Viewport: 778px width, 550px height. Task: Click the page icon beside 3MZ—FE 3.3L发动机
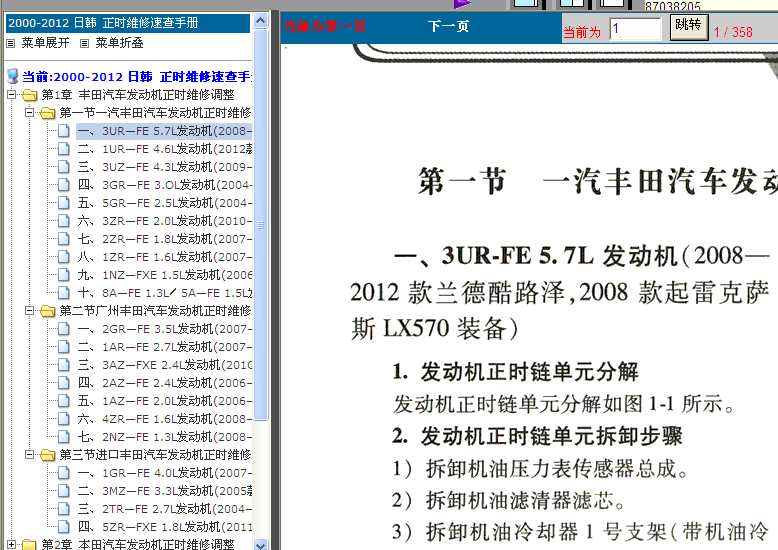(x=64, y=491)
